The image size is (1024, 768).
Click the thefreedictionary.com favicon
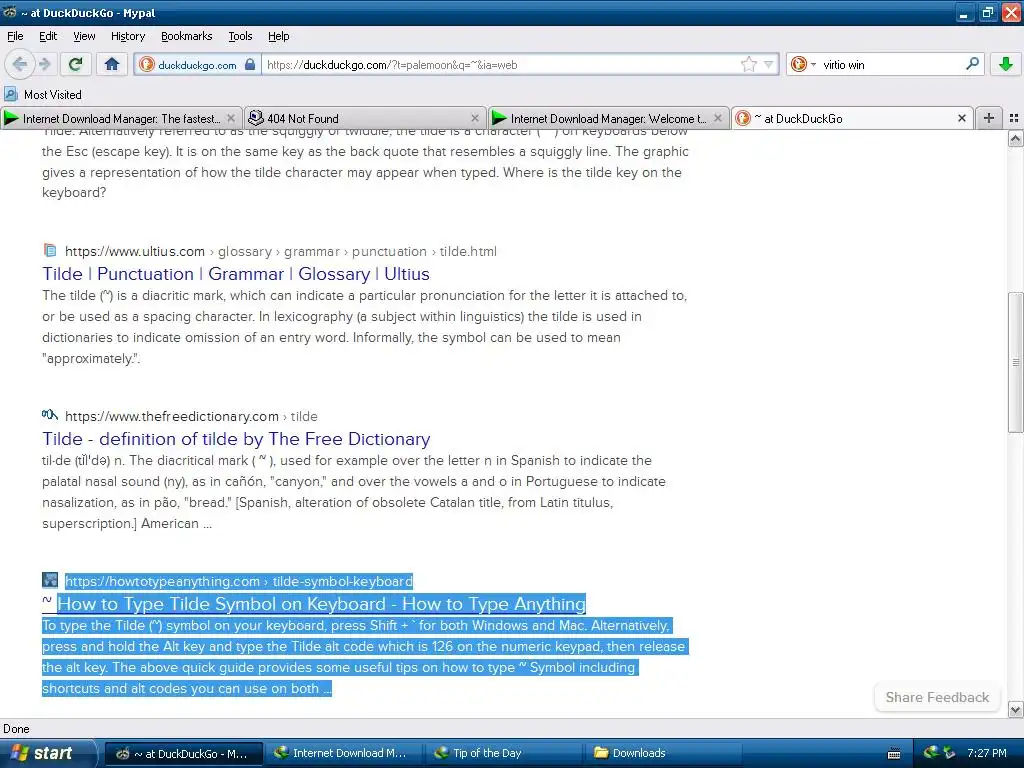coord(50,415)
